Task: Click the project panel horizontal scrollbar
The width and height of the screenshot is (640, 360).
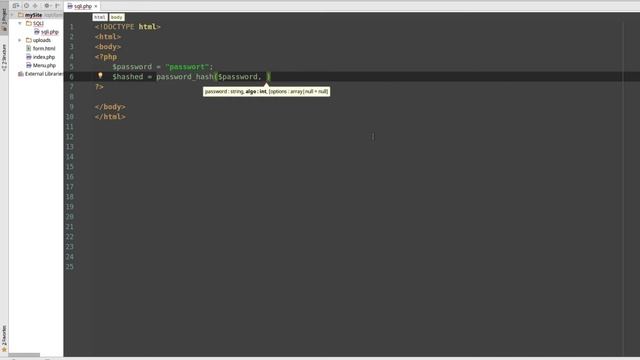Action: tap(24, 355)
